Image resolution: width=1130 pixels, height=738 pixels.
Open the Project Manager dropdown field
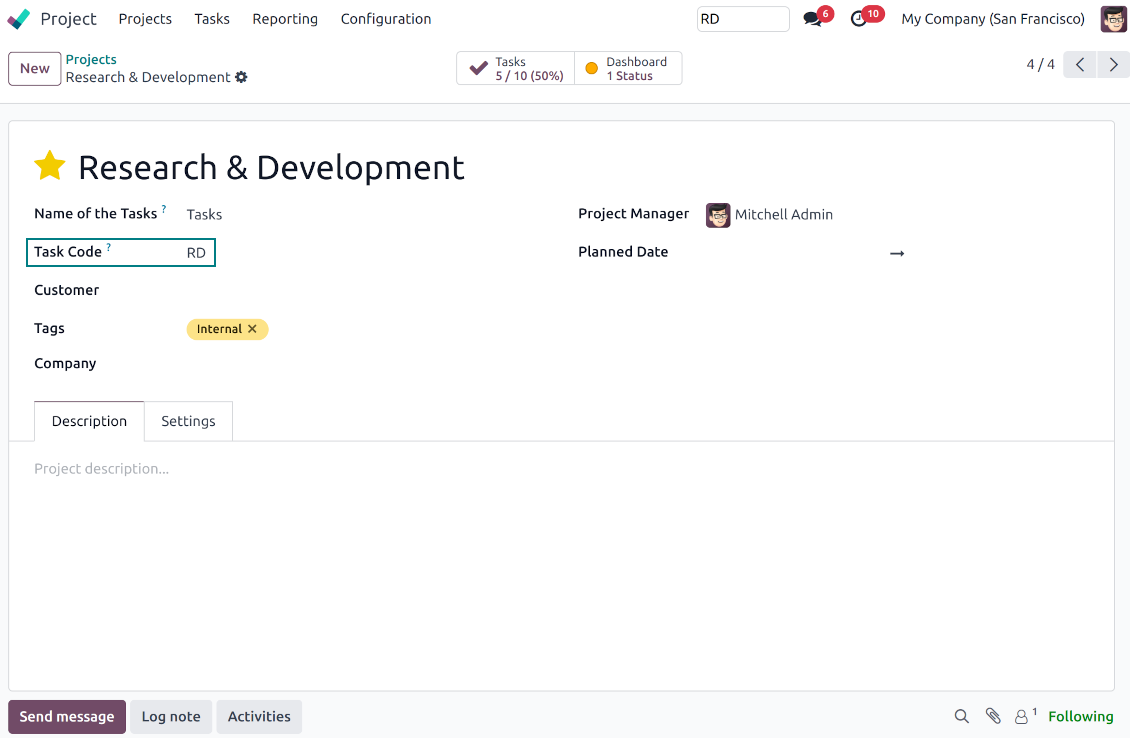784,215
